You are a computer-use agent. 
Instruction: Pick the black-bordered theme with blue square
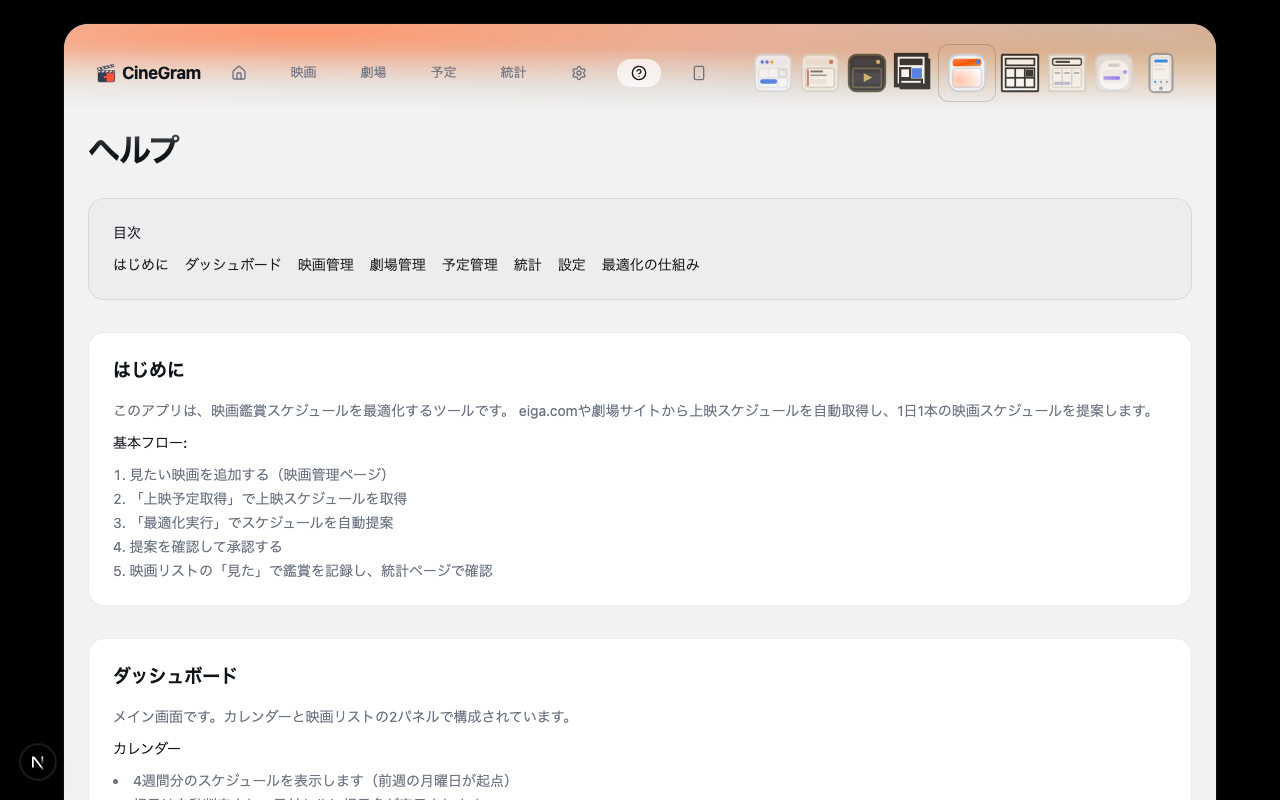[912, 72]
